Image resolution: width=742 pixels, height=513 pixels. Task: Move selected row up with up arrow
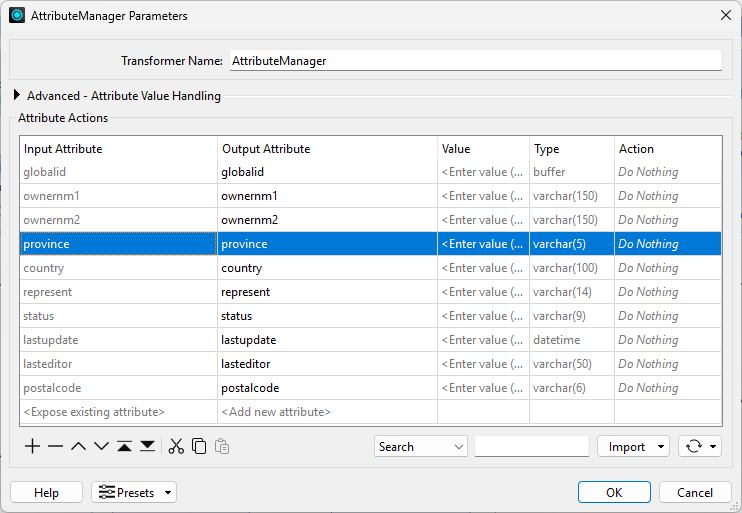pos(78,447)
